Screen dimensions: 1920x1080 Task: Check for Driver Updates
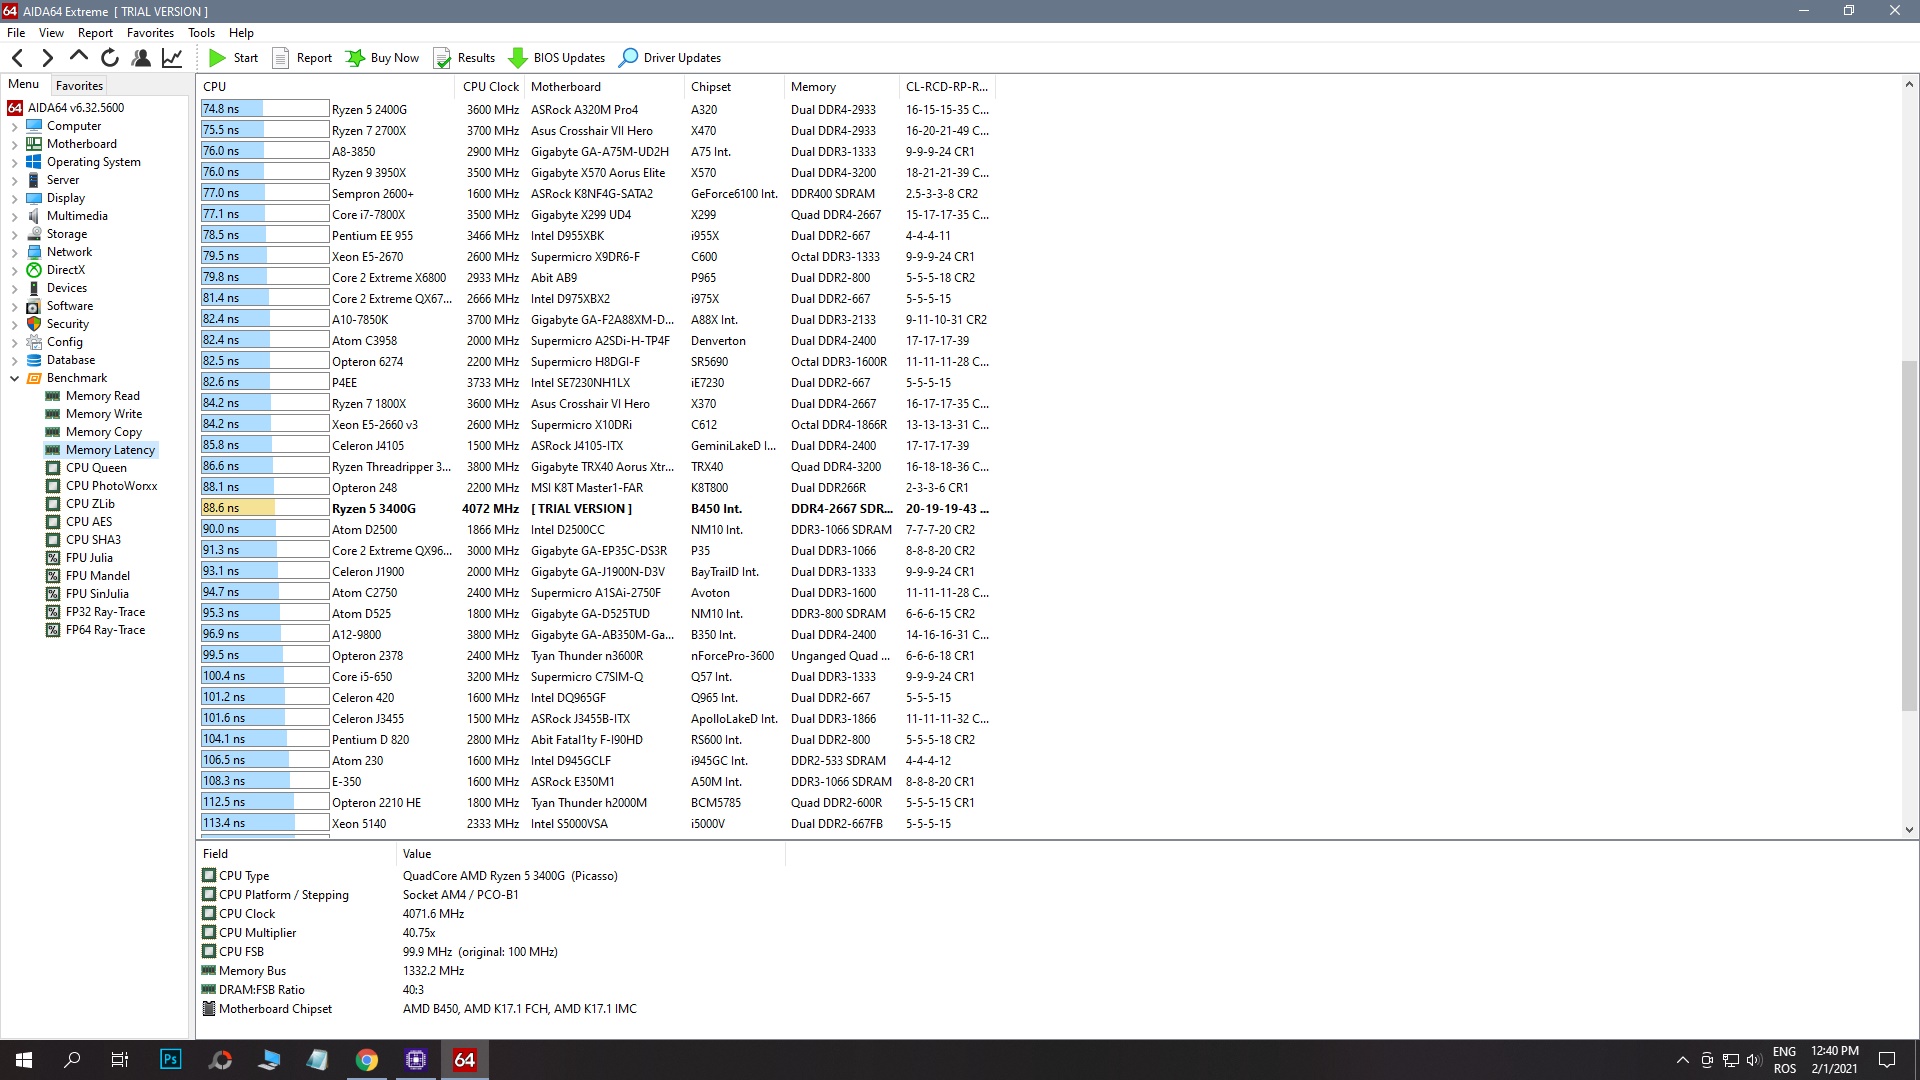click(670, 58)
